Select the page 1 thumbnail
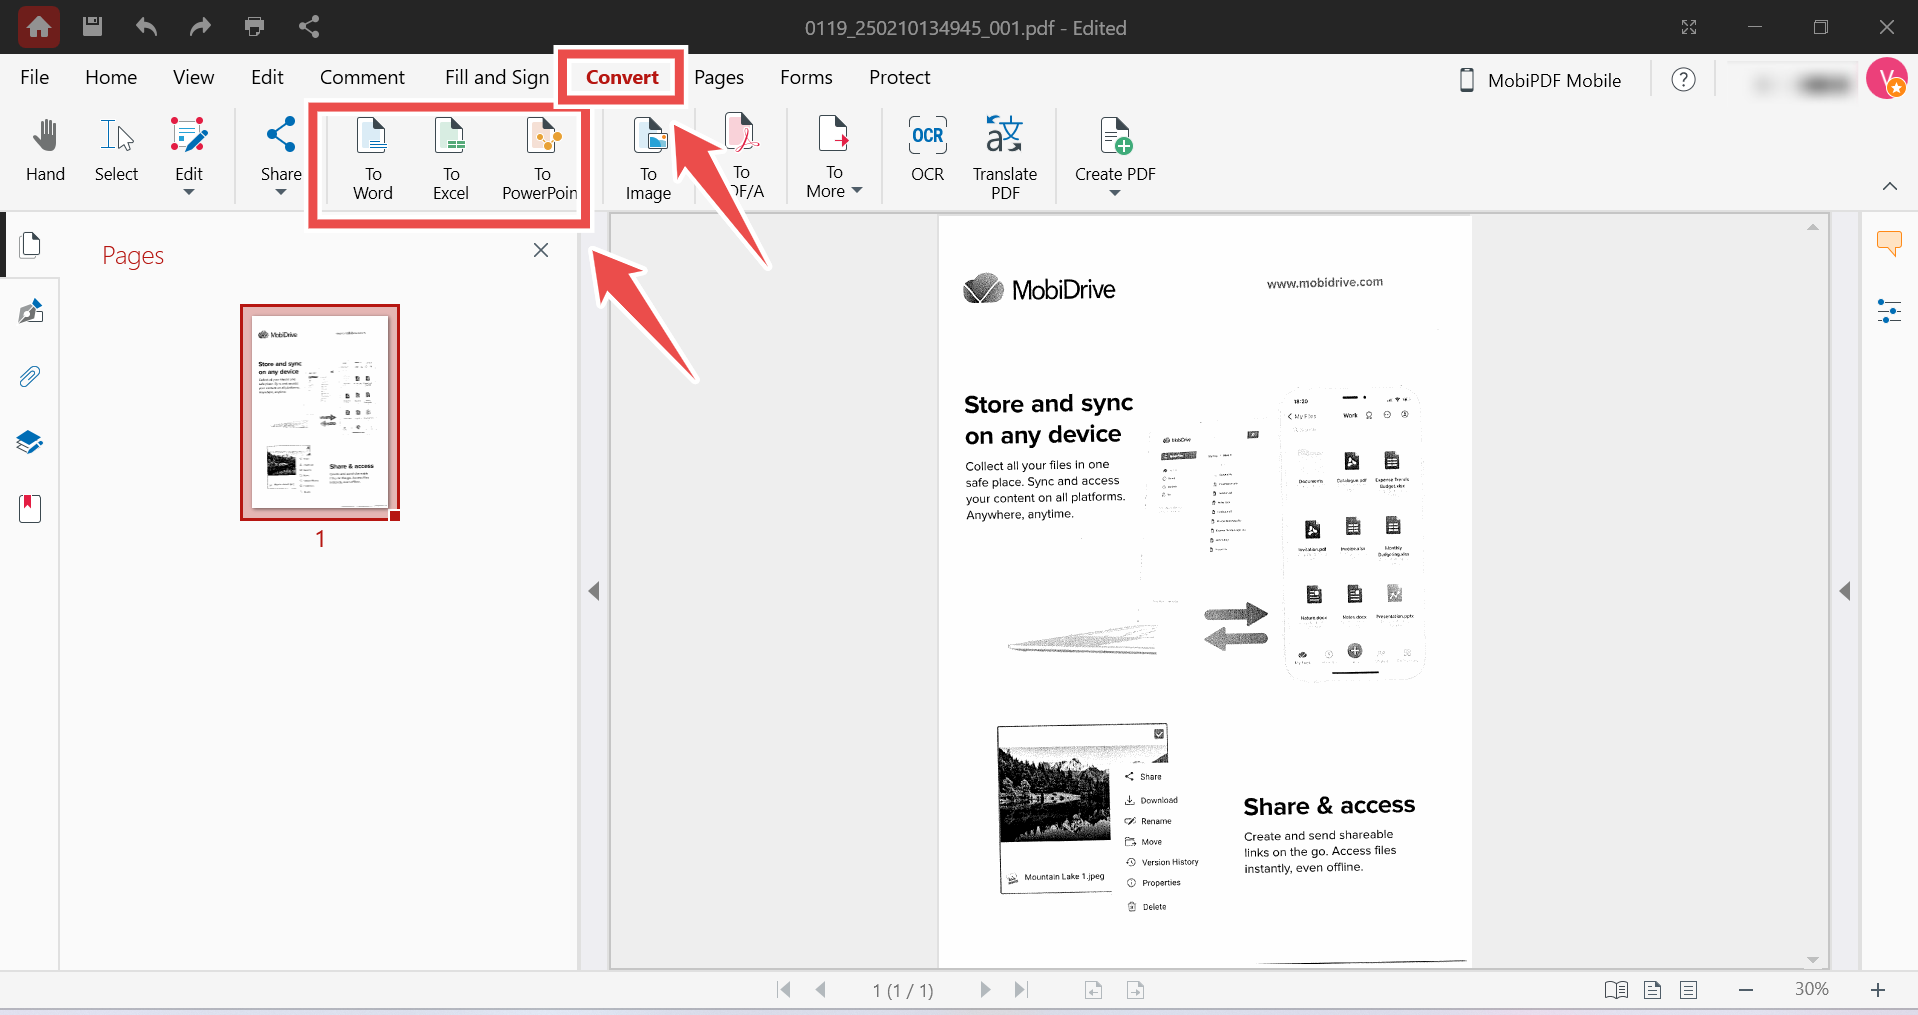Viewport: 1918px width, 1015px height. click(x=320, y=412)
